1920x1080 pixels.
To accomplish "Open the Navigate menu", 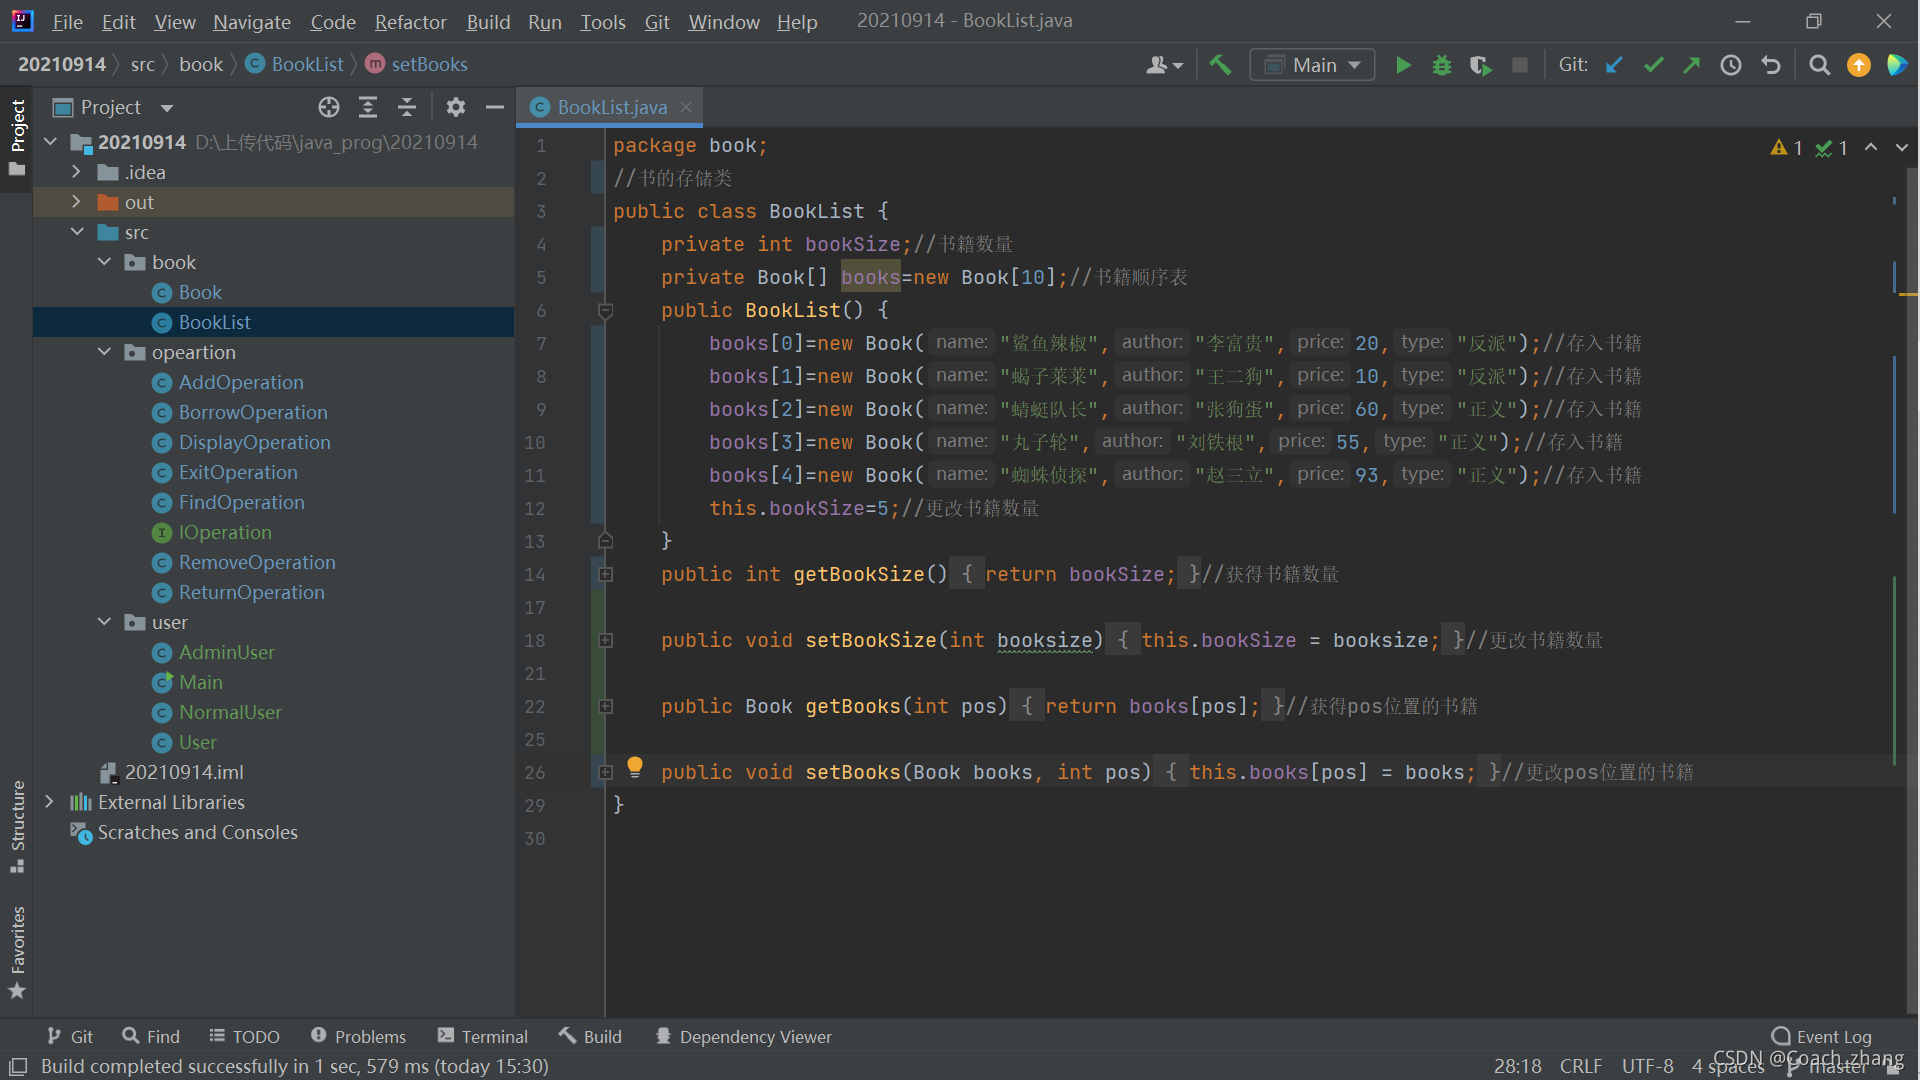I will [x=251, y=21].
